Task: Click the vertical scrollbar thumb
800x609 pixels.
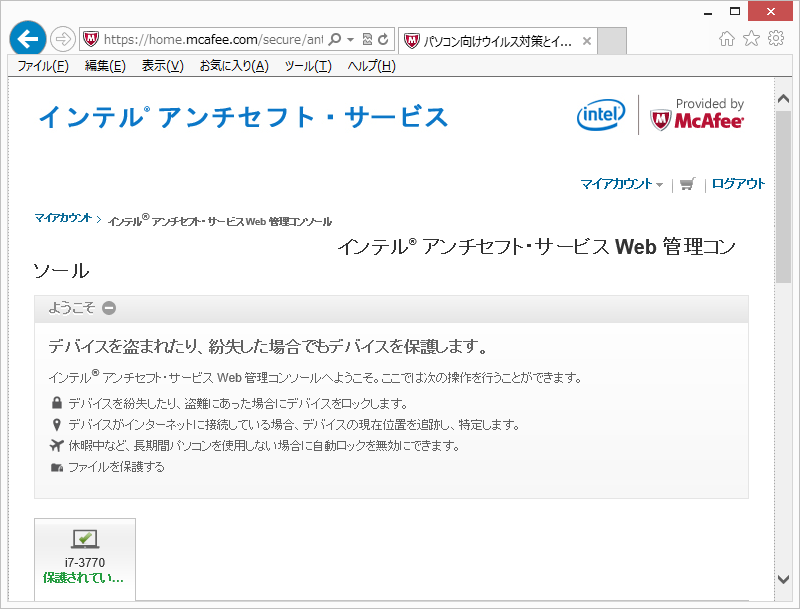Action: (x=783, y=196)
